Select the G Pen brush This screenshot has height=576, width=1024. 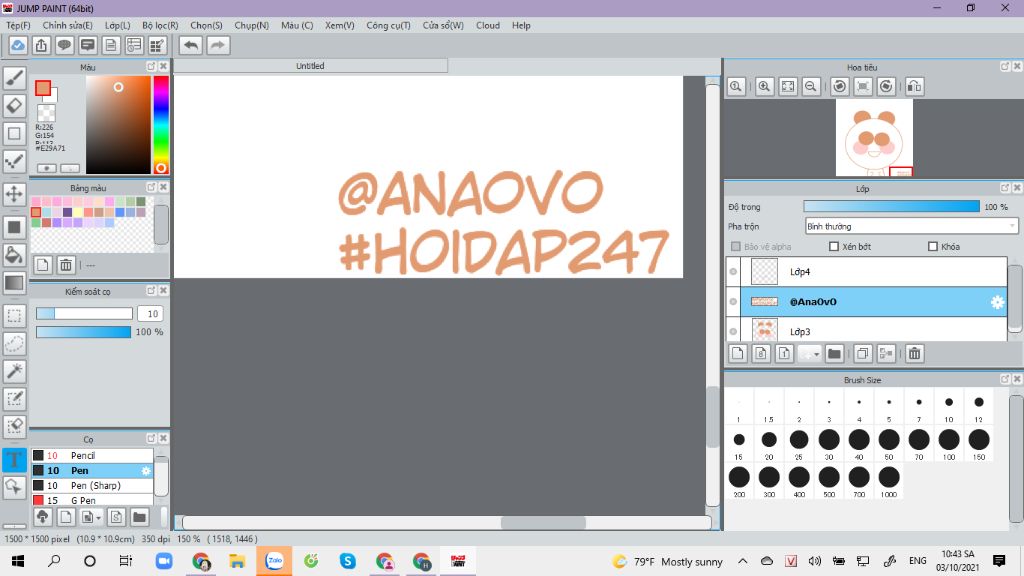point(92,500)
